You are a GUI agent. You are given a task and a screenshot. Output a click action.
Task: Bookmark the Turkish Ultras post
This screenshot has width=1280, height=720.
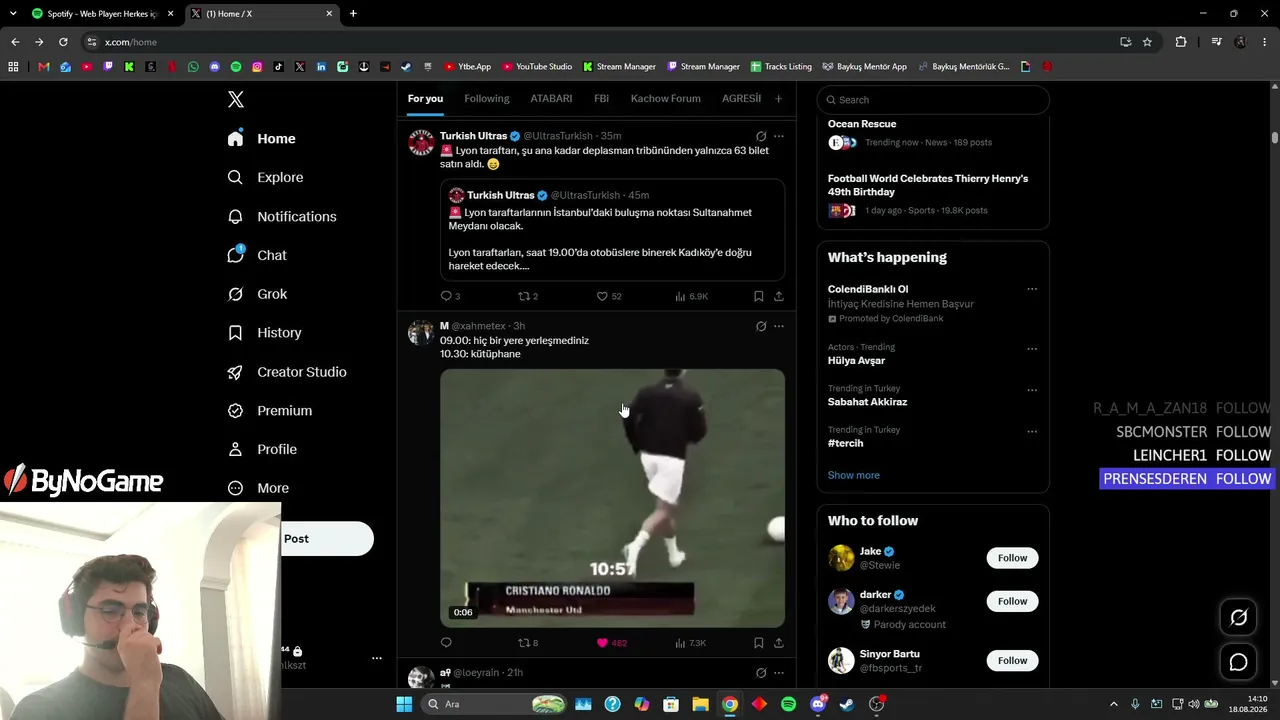click(759, 296)
